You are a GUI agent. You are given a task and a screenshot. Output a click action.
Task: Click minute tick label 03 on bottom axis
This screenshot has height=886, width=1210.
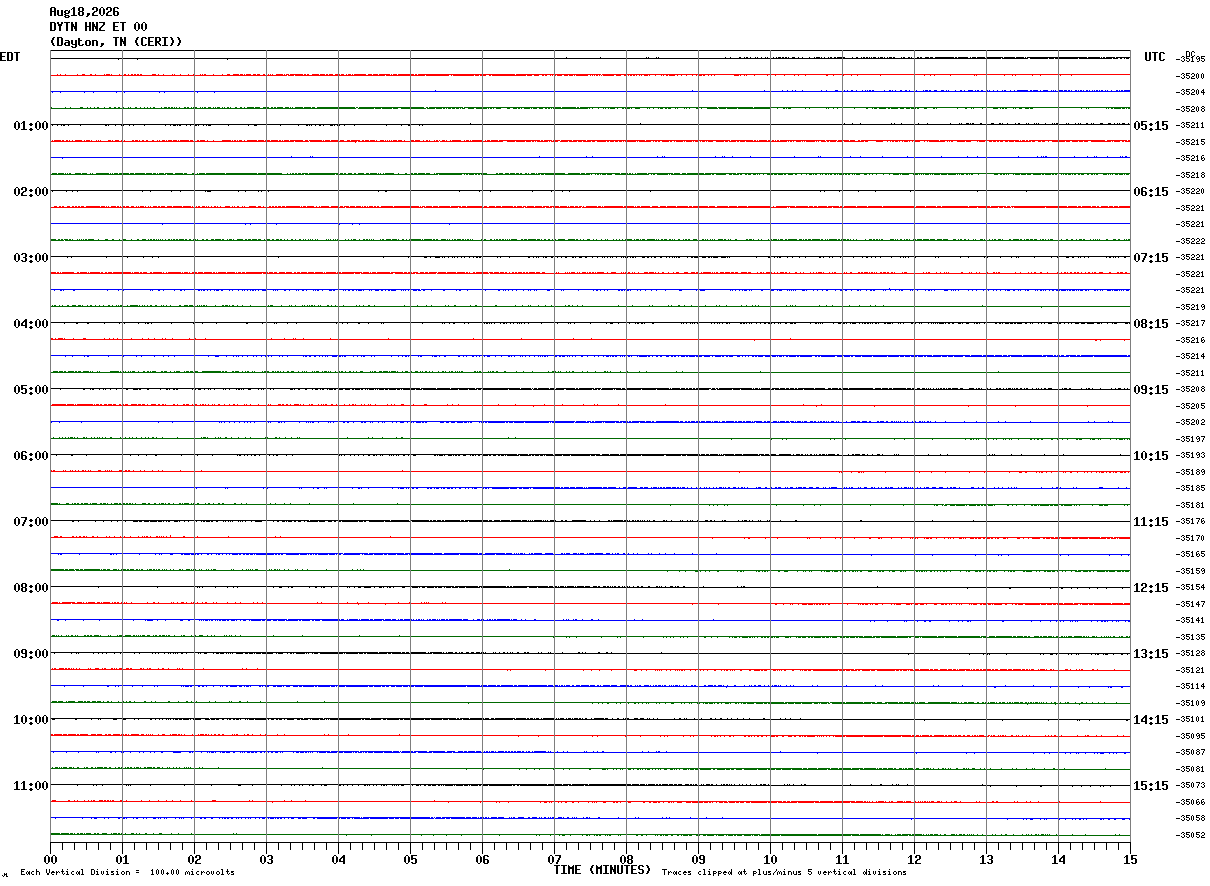[266, 860]
